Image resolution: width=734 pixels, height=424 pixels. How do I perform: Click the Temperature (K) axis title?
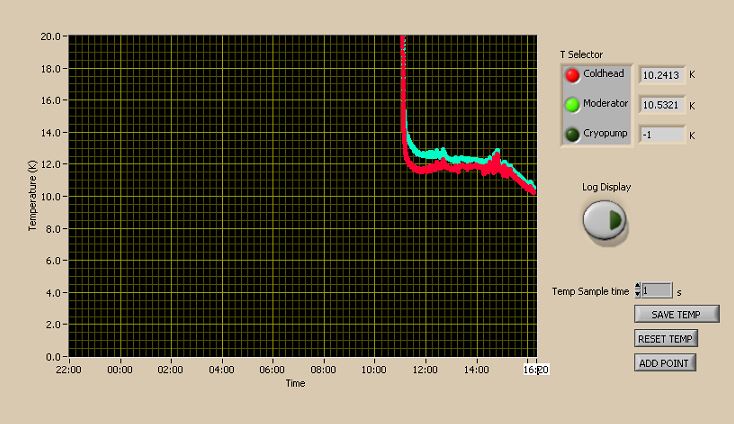32,196
